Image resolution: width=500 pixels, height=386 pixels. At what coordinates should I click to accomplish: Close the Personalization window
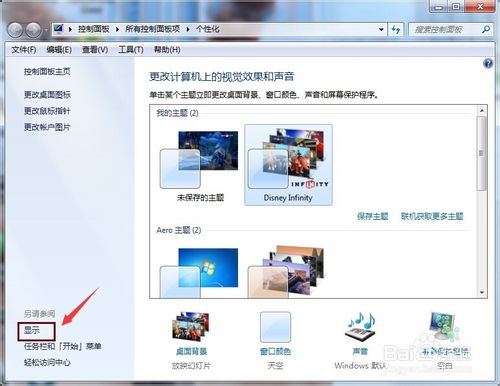[480, 7]
